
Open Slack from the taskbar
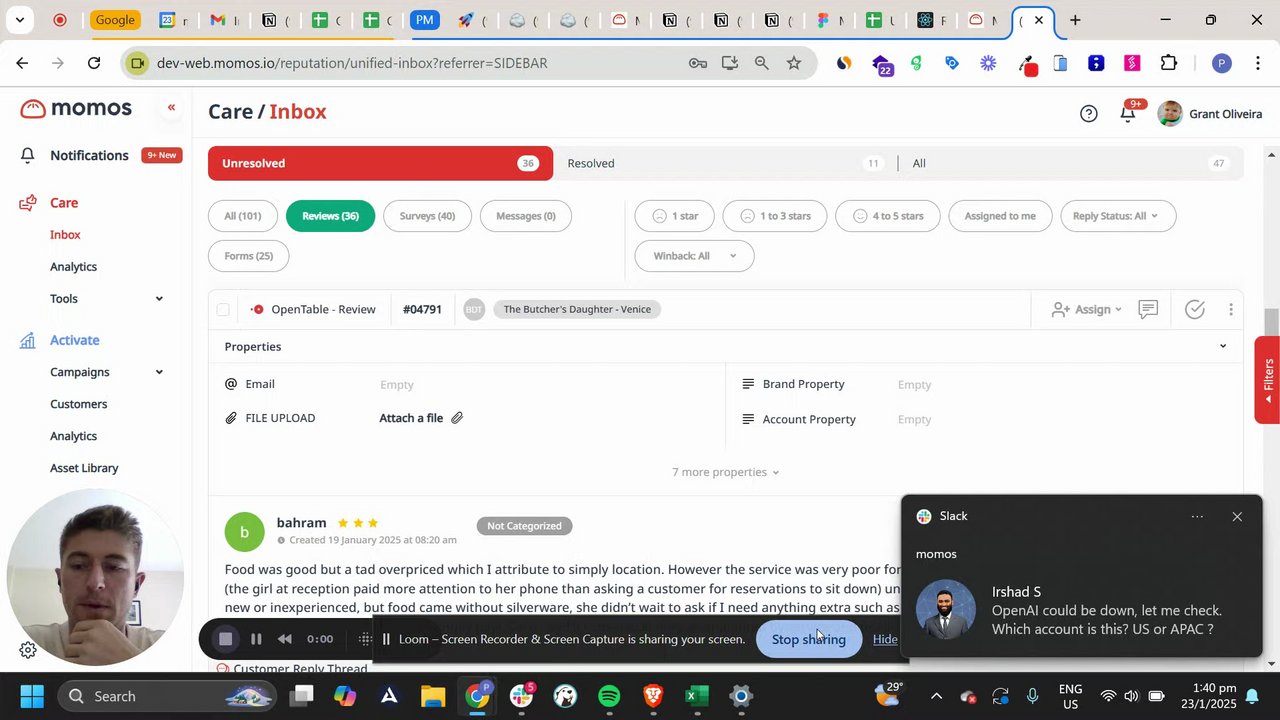(521, 696)
